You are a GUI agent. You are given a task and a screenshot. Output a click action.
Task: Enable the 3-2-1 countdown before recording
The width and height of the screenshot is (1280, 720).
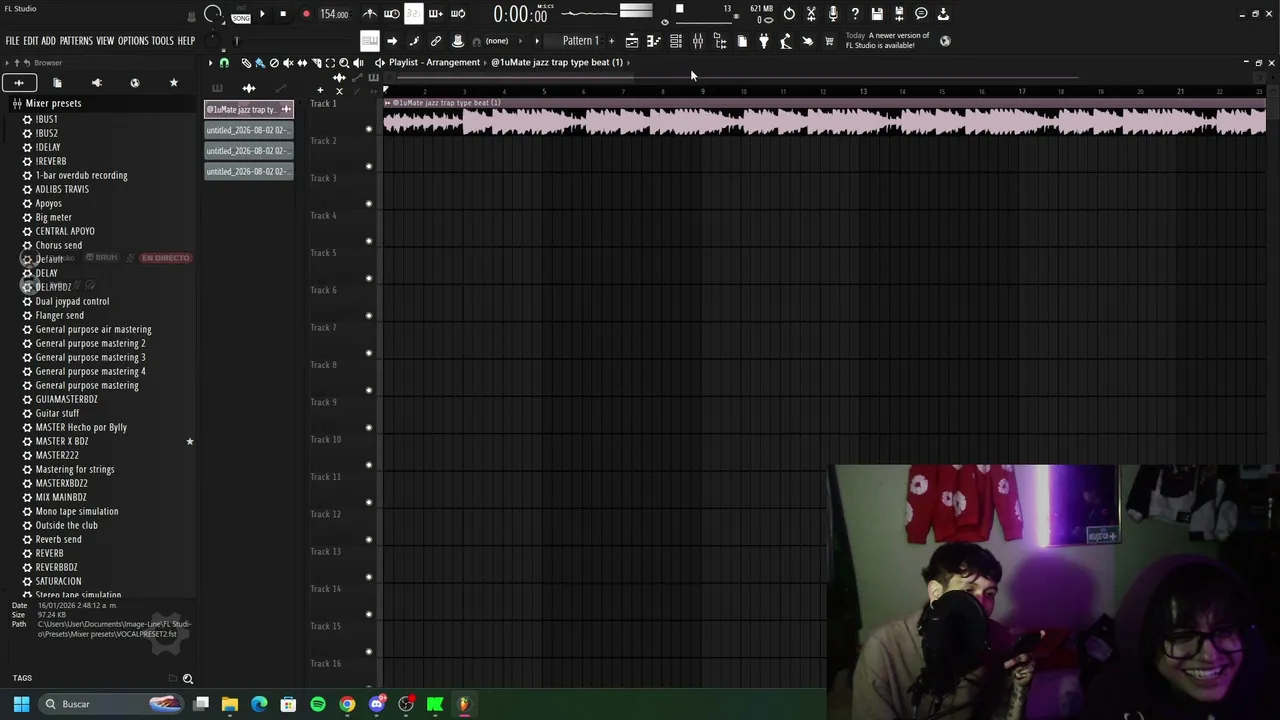[414, 14]
